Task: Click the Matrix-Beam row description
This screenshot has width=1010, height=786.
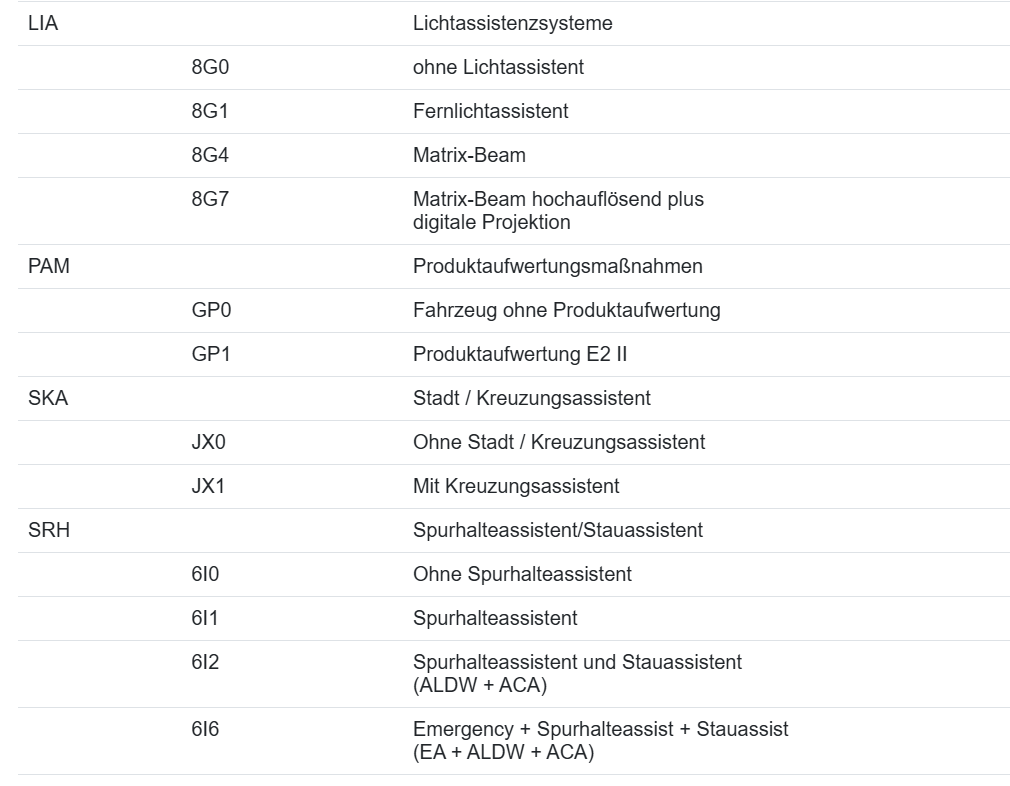Action: [x=469, y=156]
